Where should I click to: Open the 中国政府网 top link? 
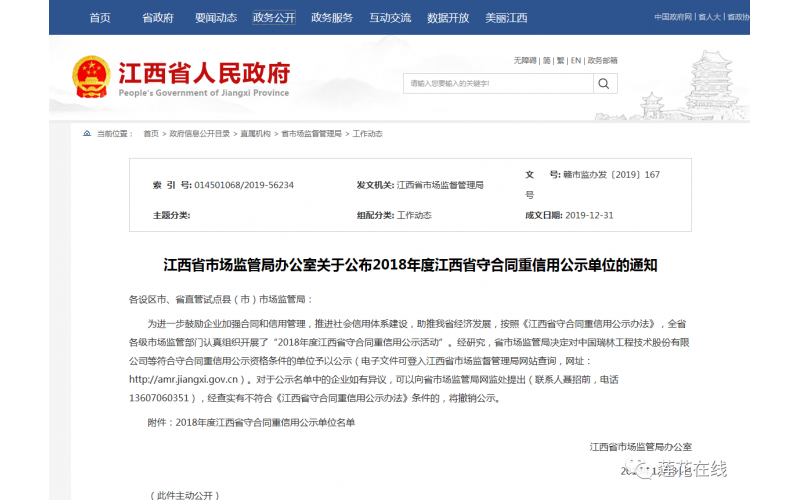(x=673, y=17)
